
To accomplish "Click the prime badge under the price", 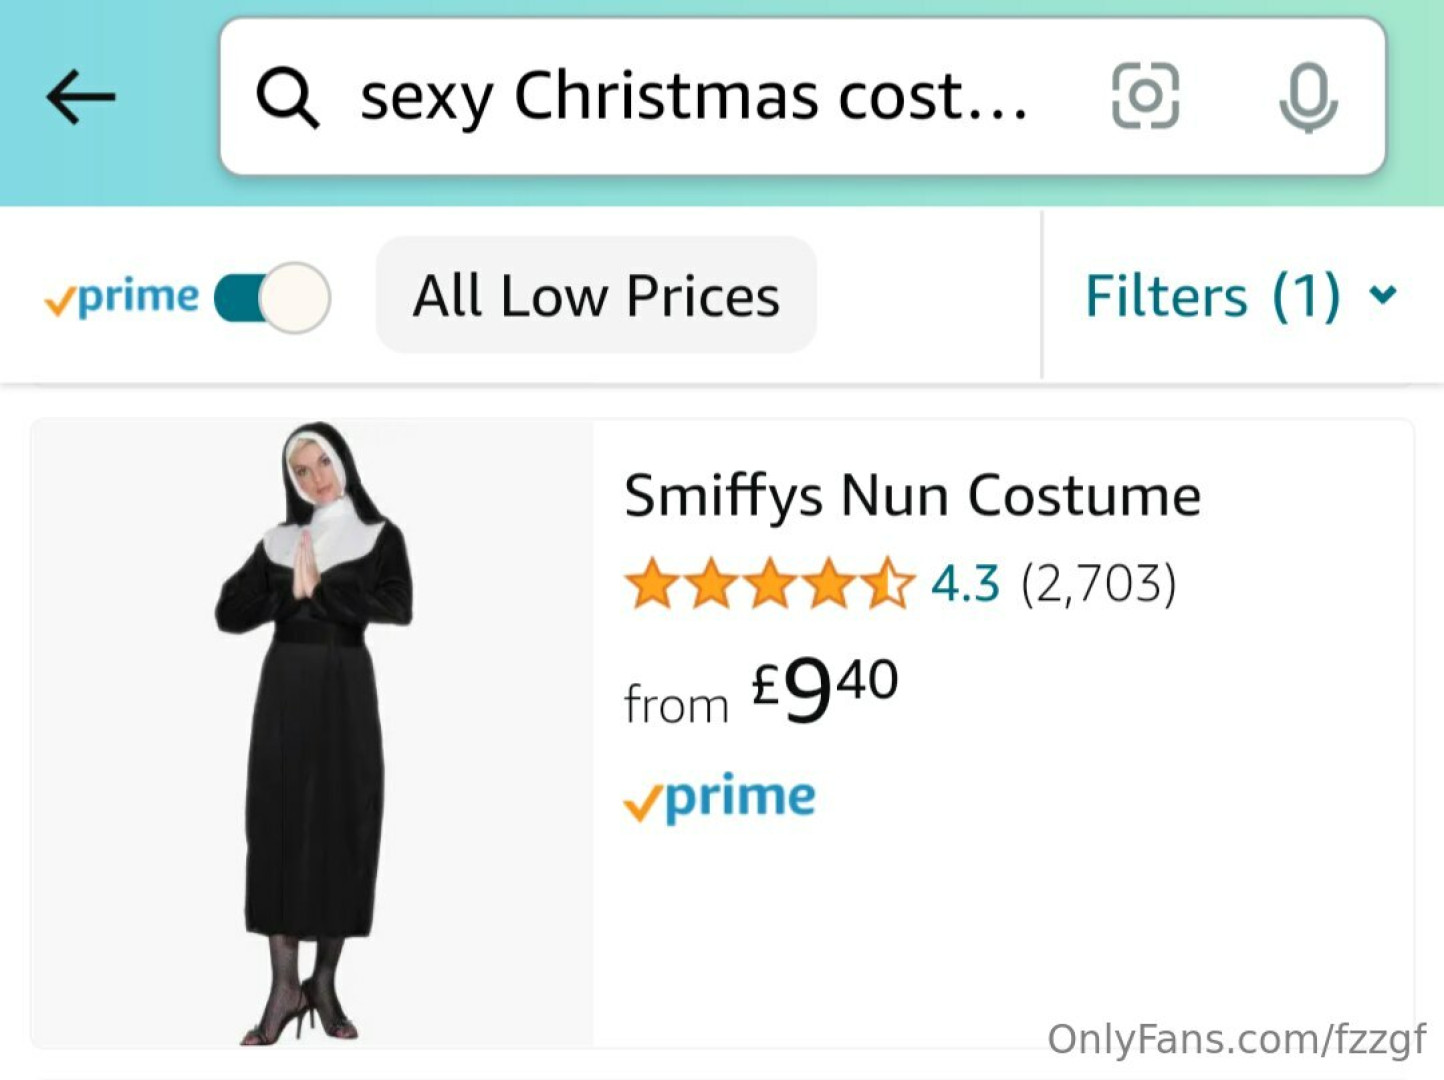I will tap(719, 798).
